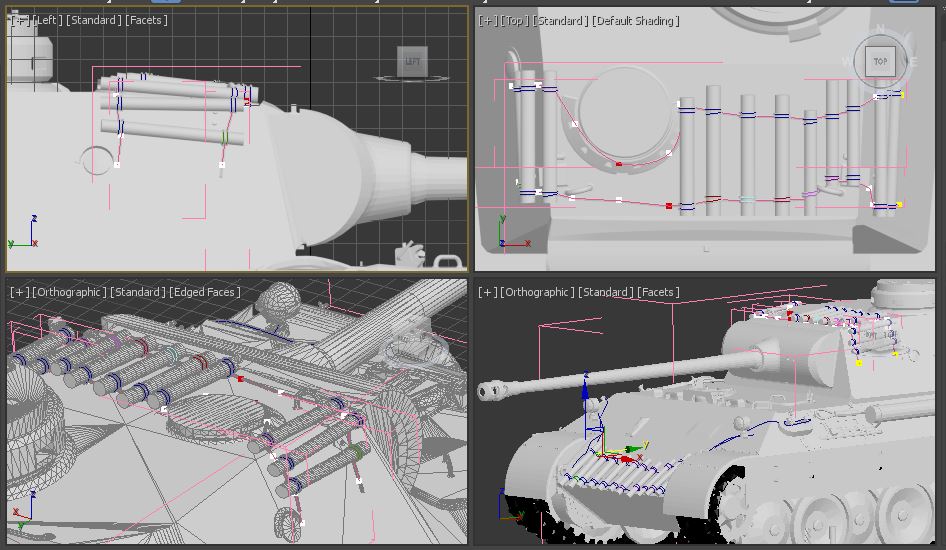
Task: Click the N compass point on Top ViewCube
Action: pyautogui.click(x=880, y=29)
